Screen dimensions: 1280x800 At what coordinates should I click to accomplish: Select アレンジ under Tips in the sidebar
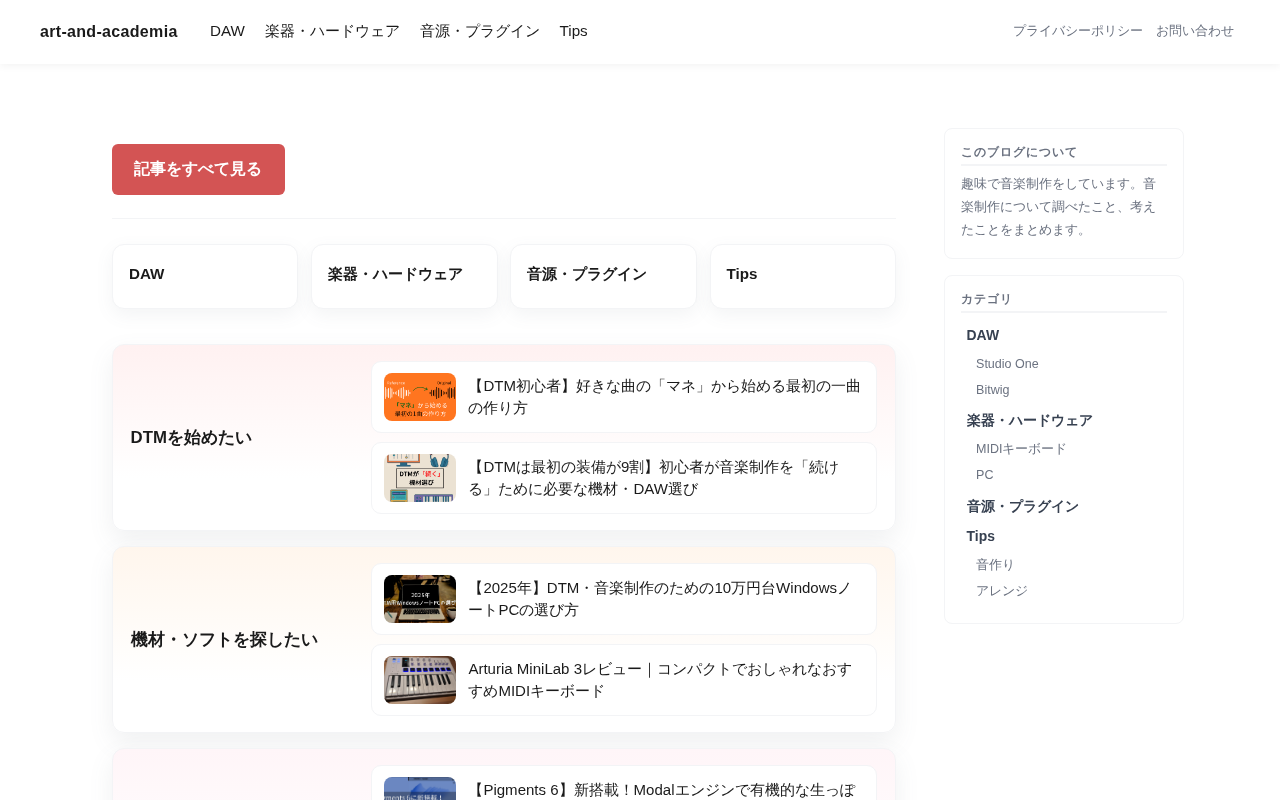pyautogui.click(x=1001, y=591)
